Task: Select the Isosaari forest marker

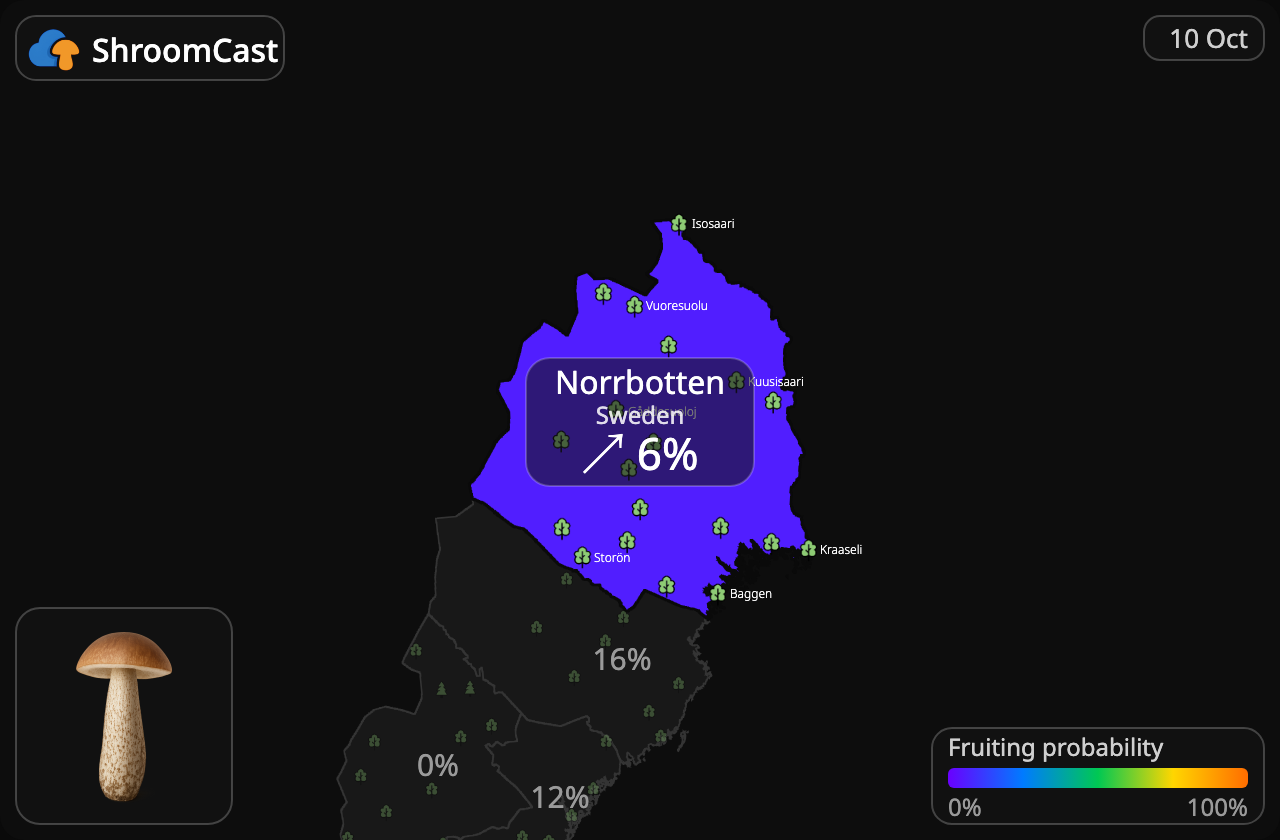Action: pyautogui.click(x=679, y=224)
